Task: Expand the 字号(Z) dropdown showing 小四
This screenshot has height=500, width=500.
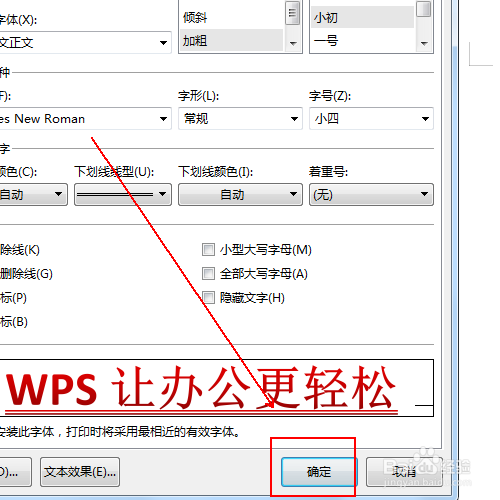Action: tap(371, 119)
